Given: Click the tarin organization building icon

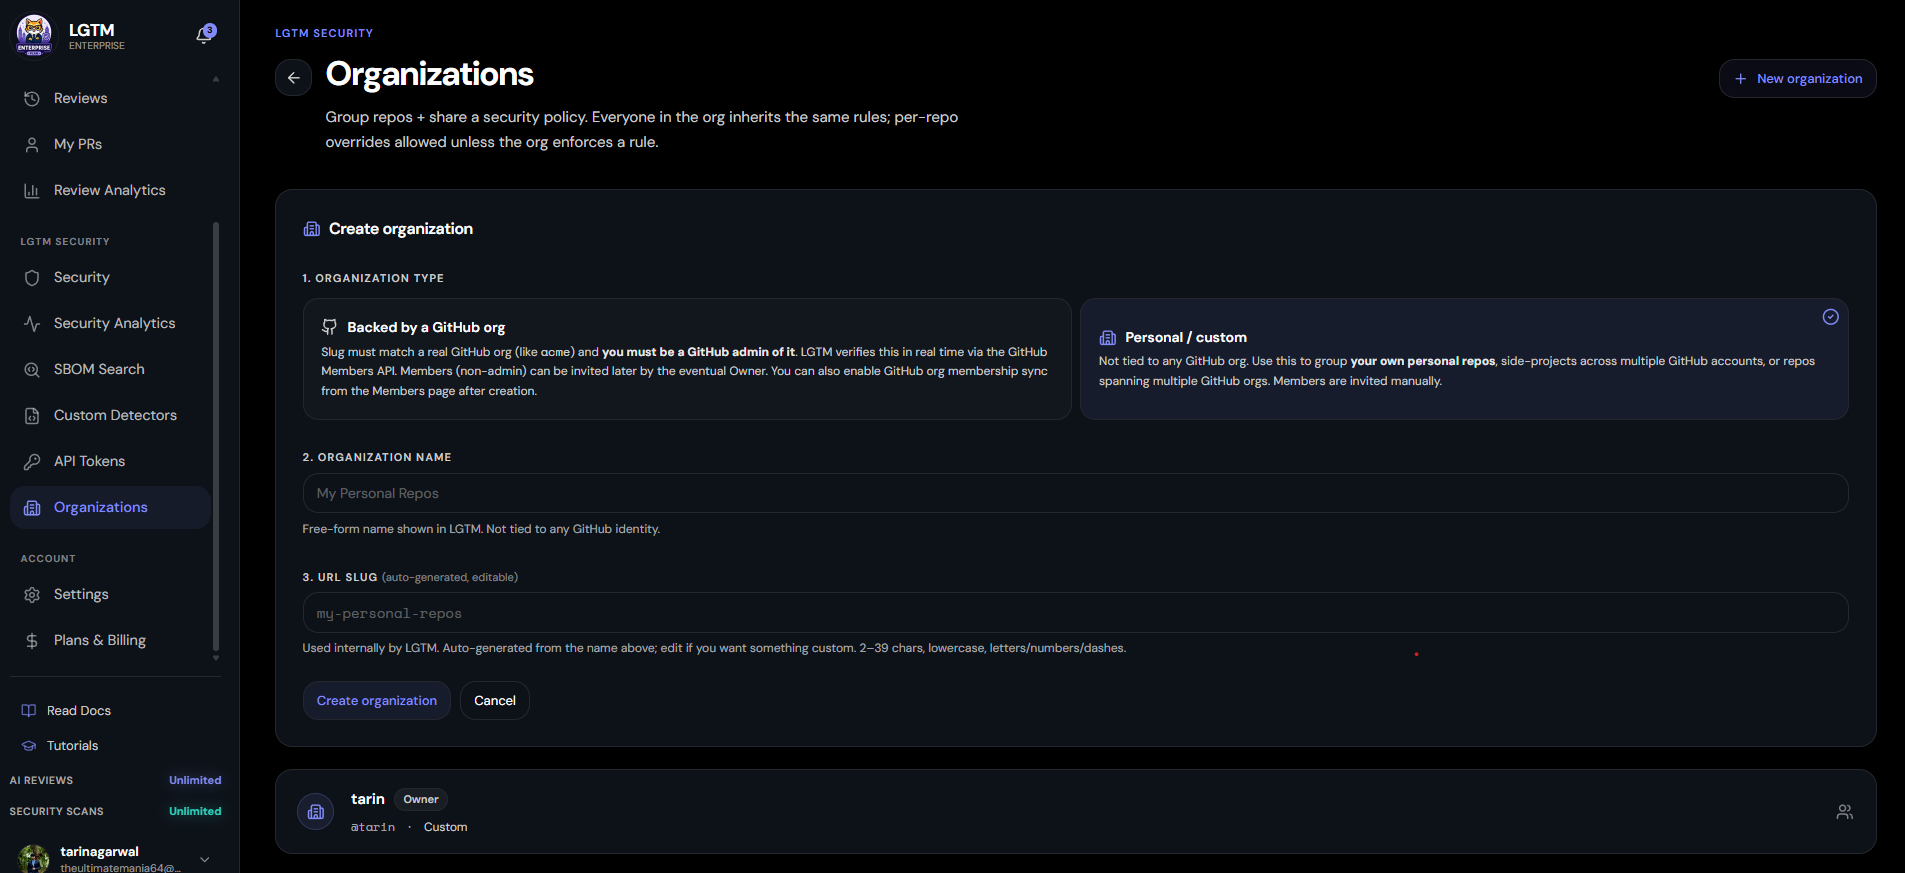Looking at the screenshot, I should pos(316,812).
